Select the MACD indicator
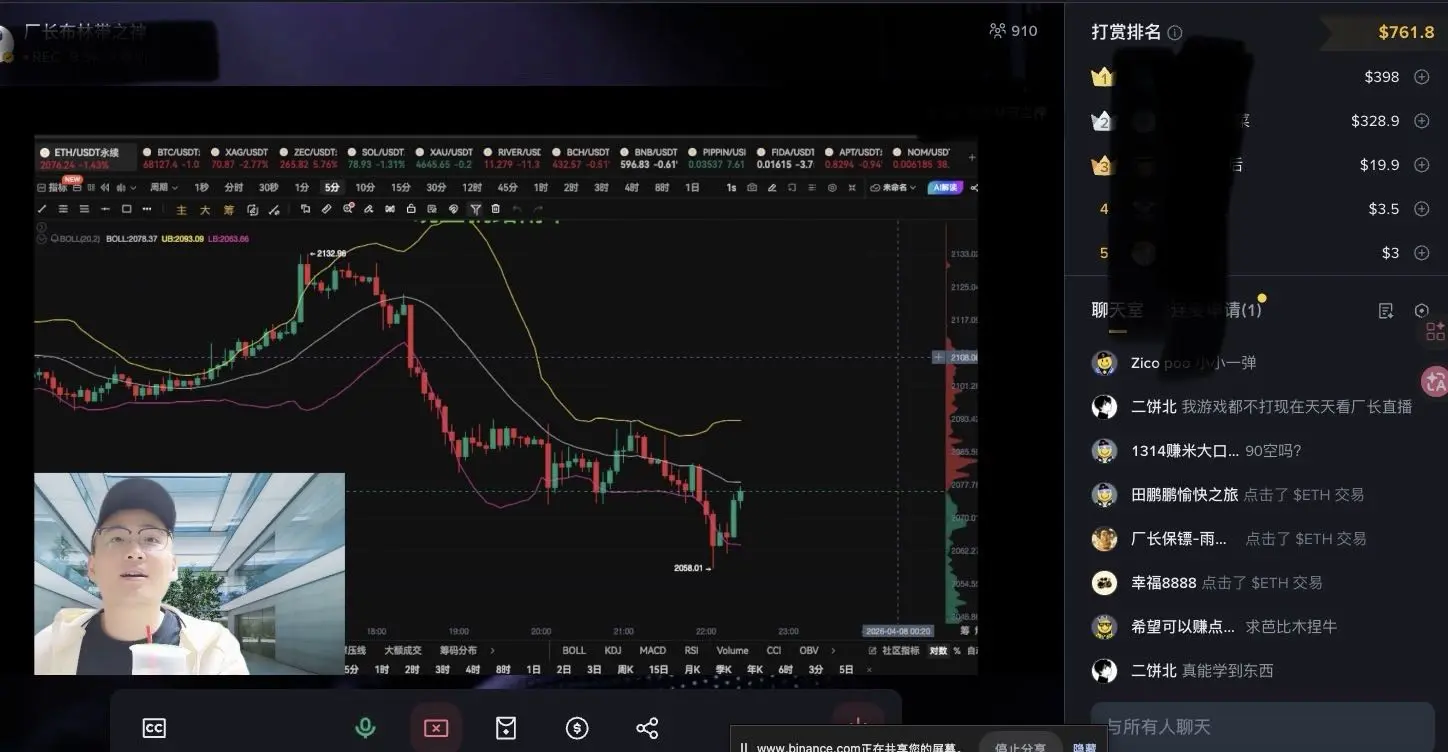This screenshot has height=752, width=1448. 652,651
